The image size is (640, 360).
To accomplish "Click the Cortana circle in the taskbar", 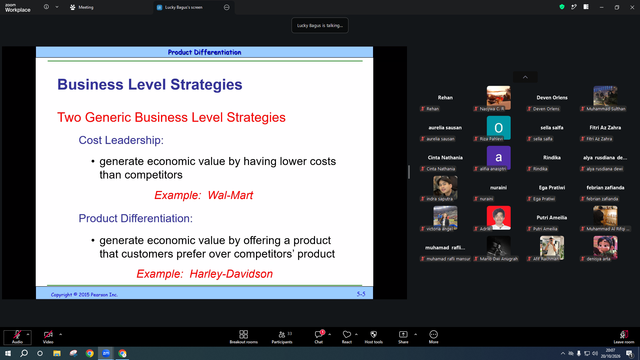I will (40, 353).
